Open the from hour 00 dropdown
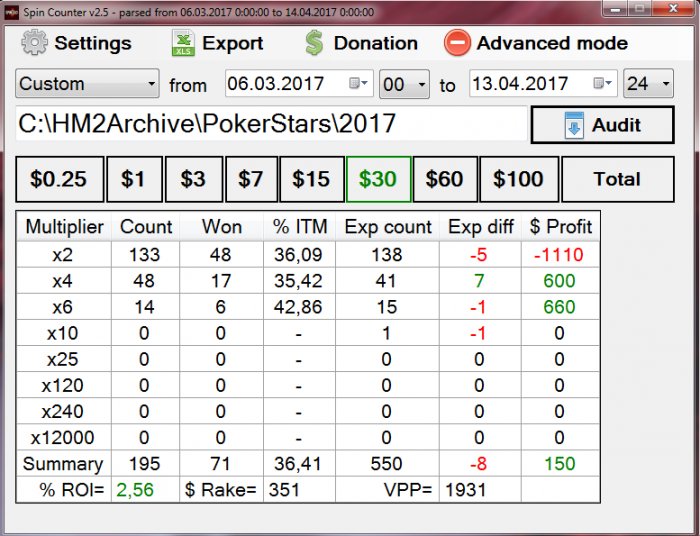The image size is (700, 536). coord(404,84)
